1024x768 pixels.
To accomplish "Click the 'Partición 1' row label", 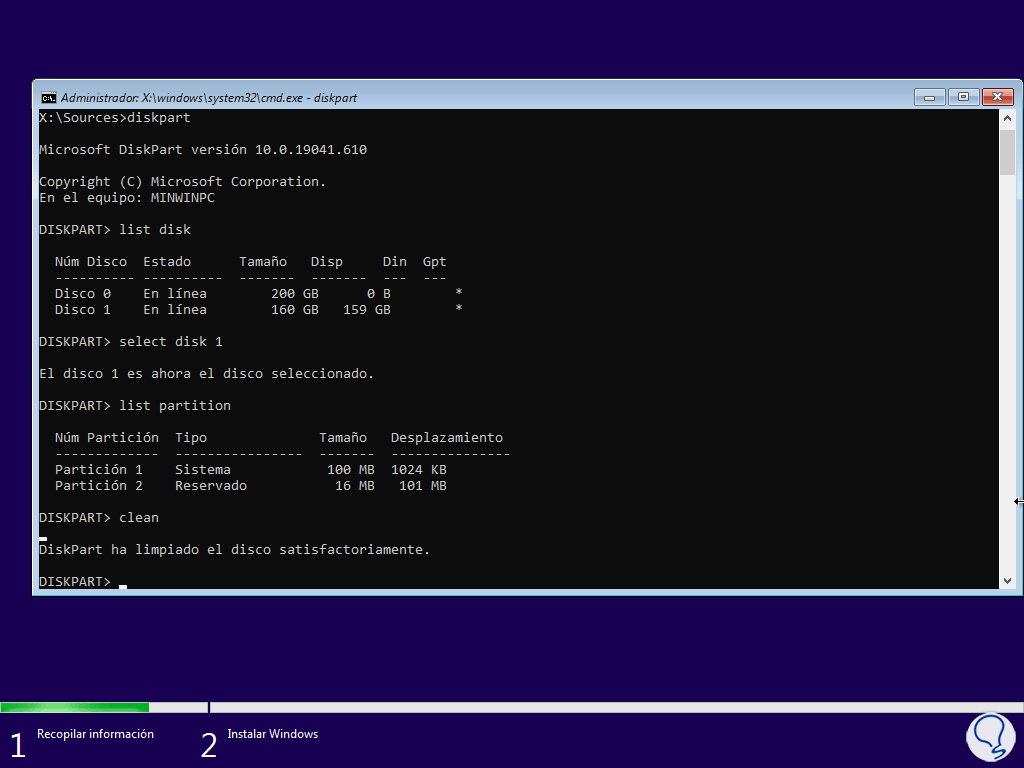I will click(99, 470).
